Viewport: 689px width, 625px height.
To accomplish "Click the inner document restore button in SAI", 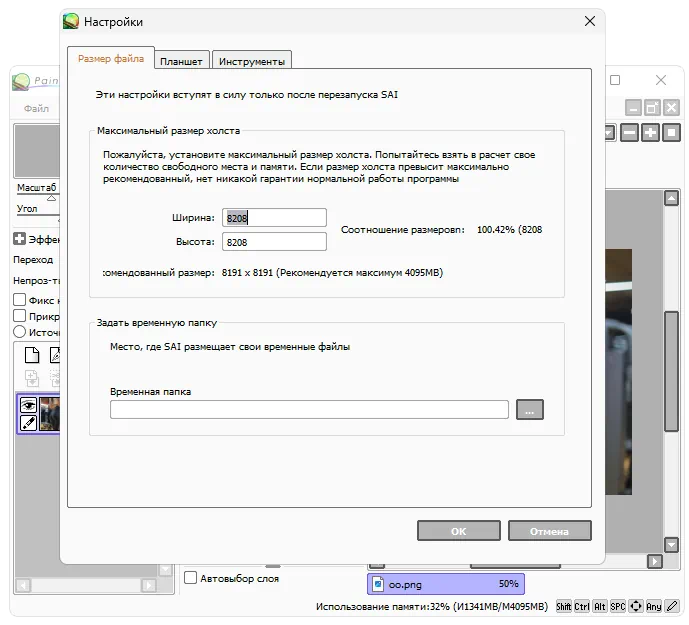I will tap(653, 107).
